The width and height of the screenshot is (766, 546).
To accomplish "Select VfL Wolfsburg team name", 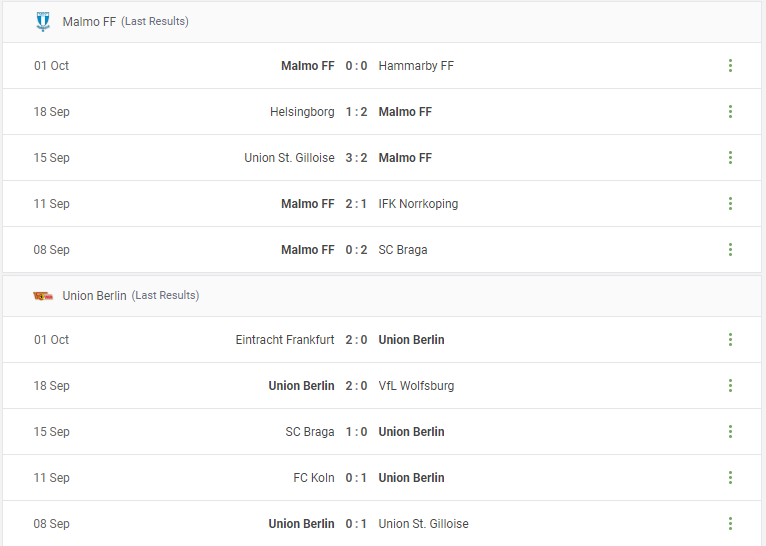I will pyautogui.click(x=416, y=386).
